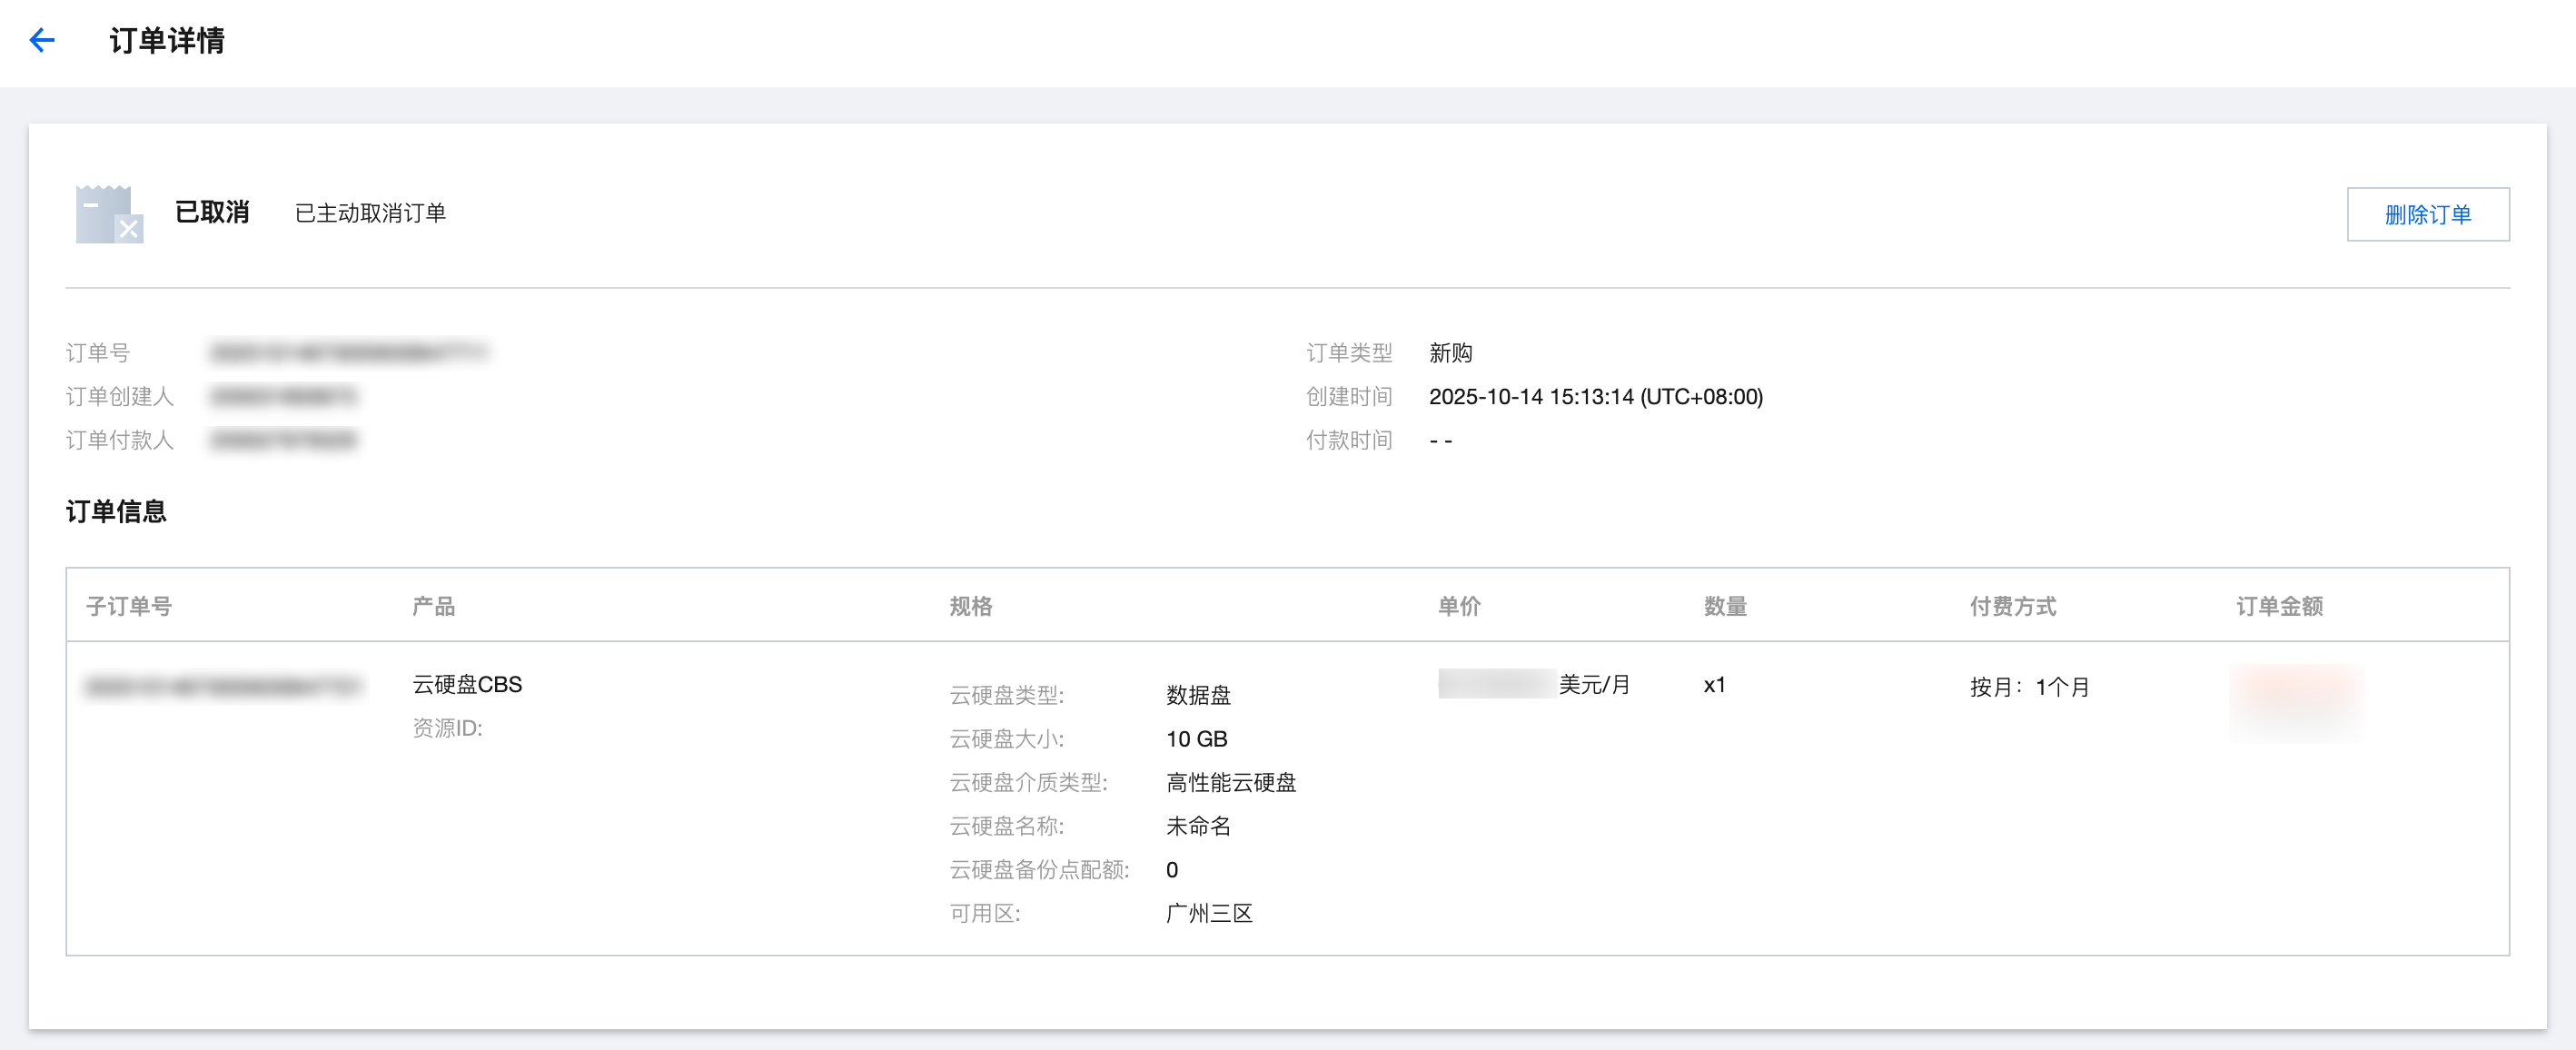Click the 云硬盘CBS product name
The height and width of the screenshot is (1050, 2576).
pyautogui.click(x=467, y=685)
